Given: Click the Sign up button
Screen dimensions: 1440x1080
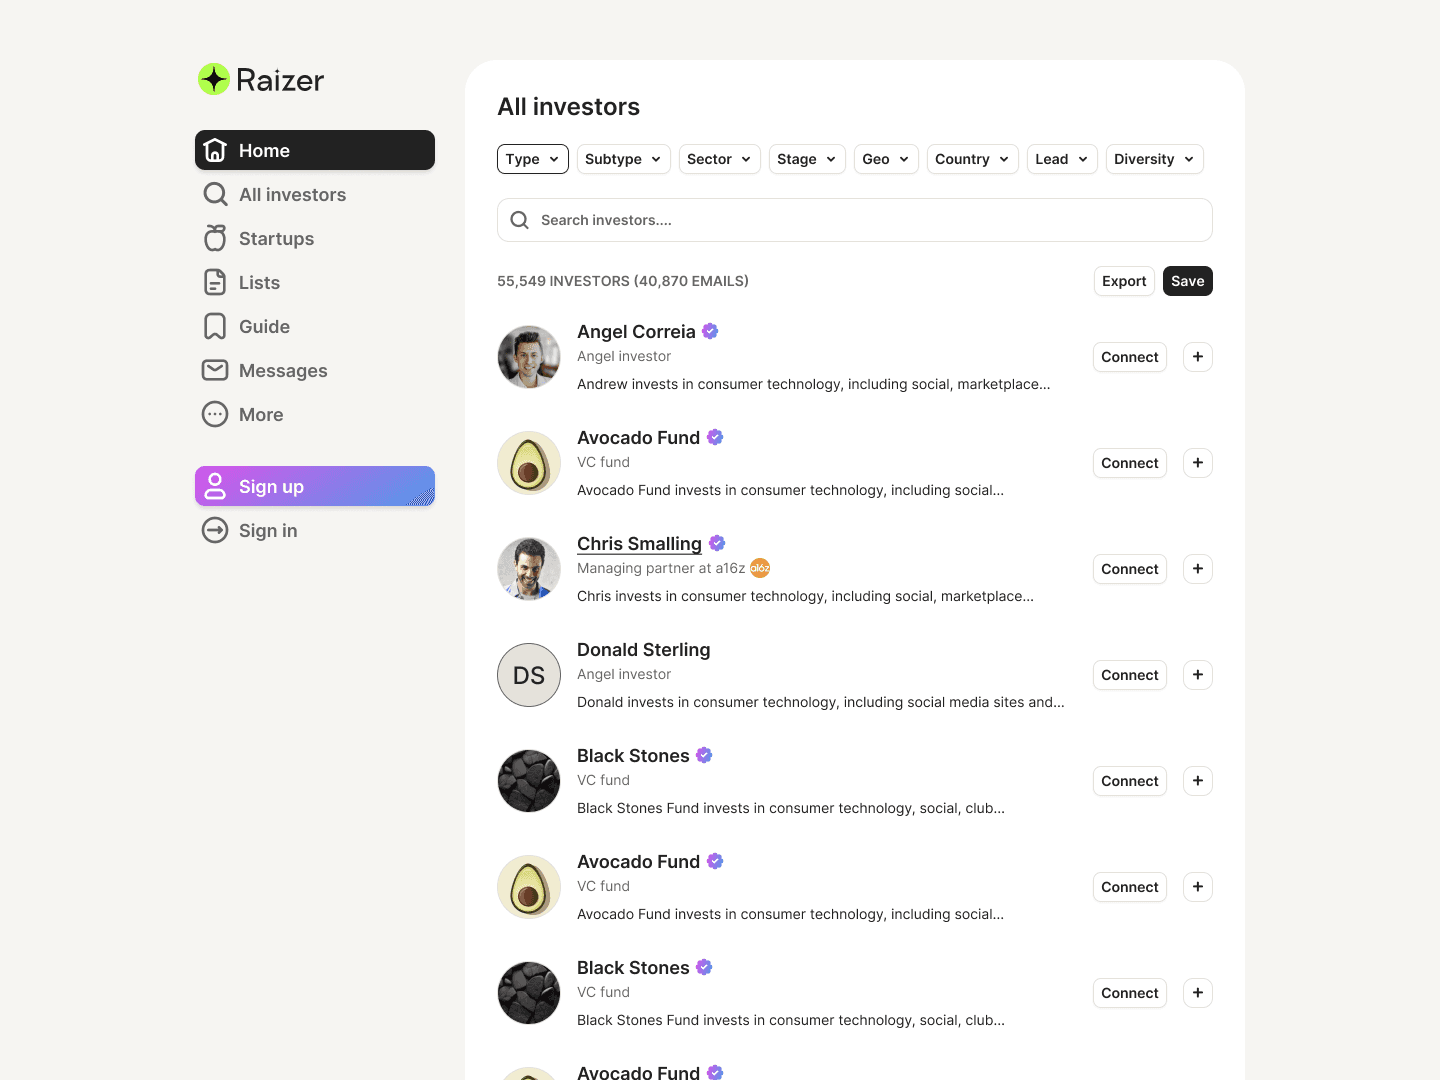Looking at the screenshot, I should [315, 486].
